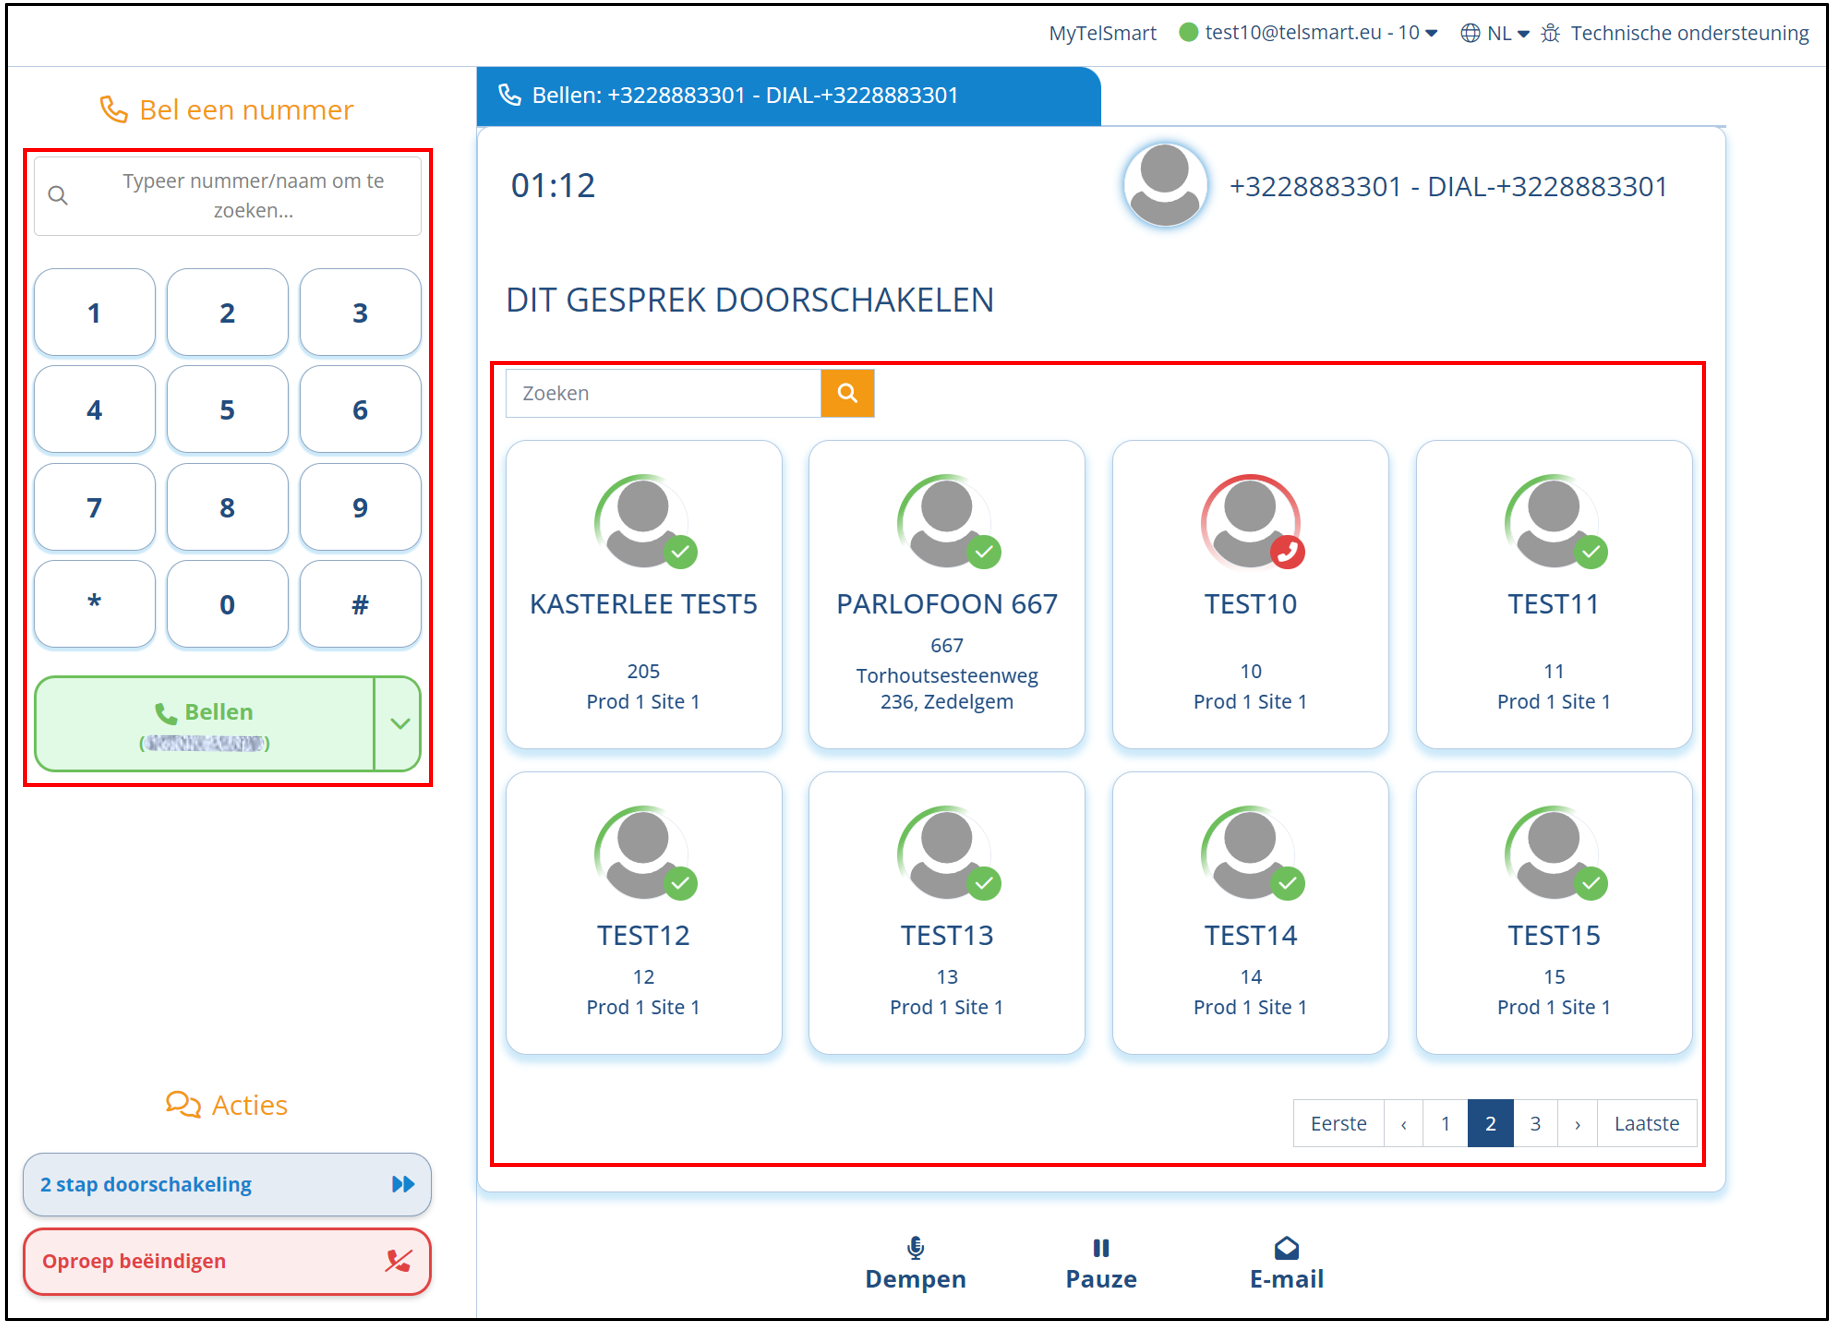Image resolution: width=1836 pixels, height=1326 pixels.
Task: Start the 2 stap doorschakeling transfer
Action: click(227, 1185)
